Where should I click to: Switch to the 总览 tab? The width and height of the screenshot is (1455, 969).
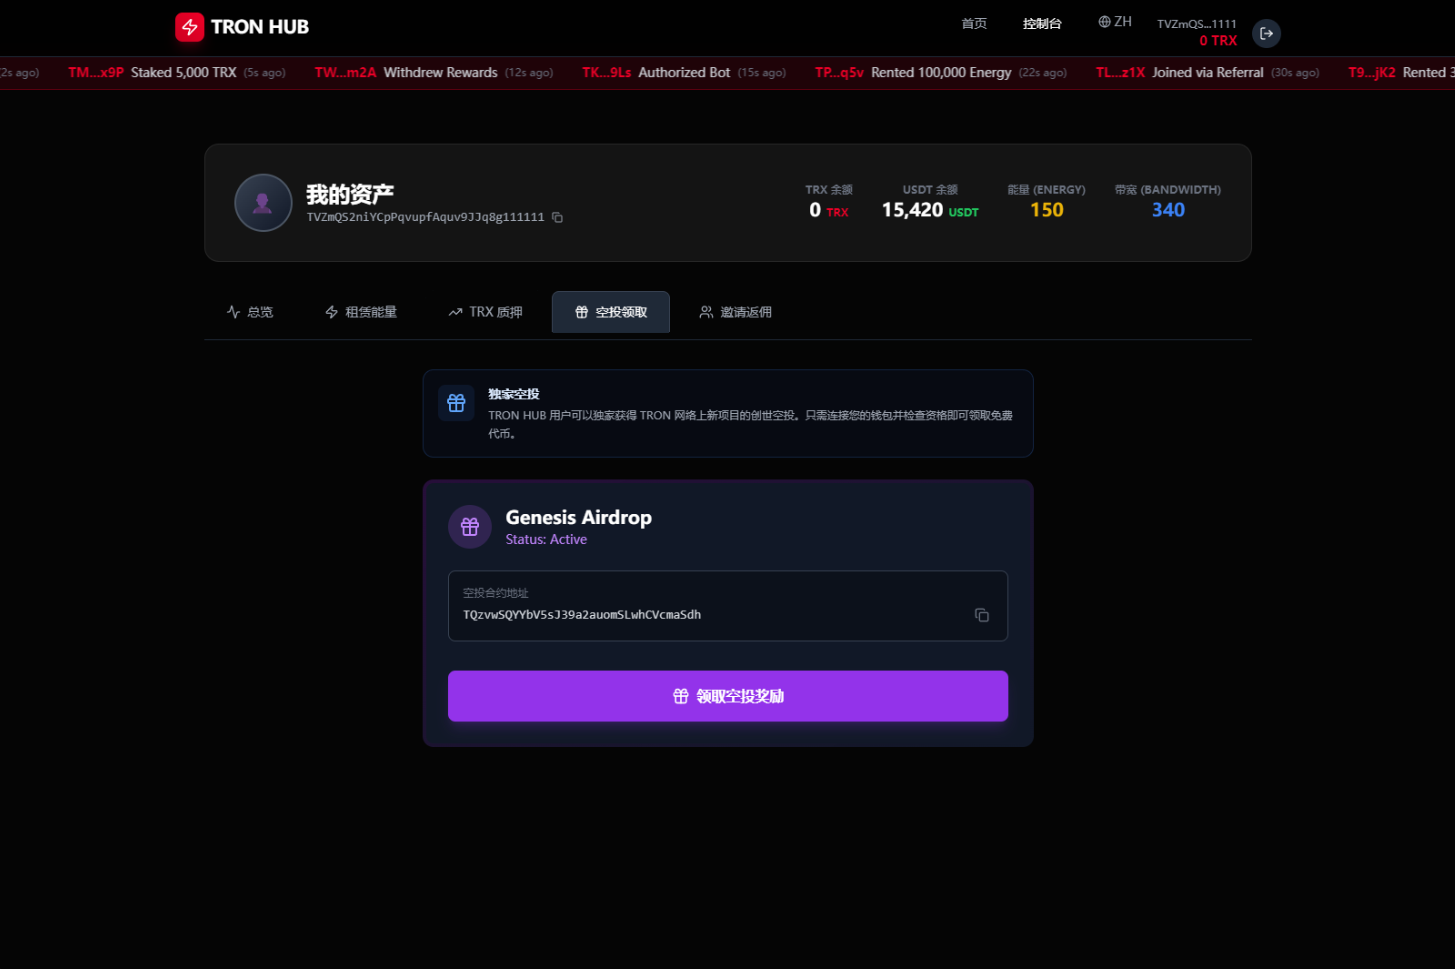(250, 312)
